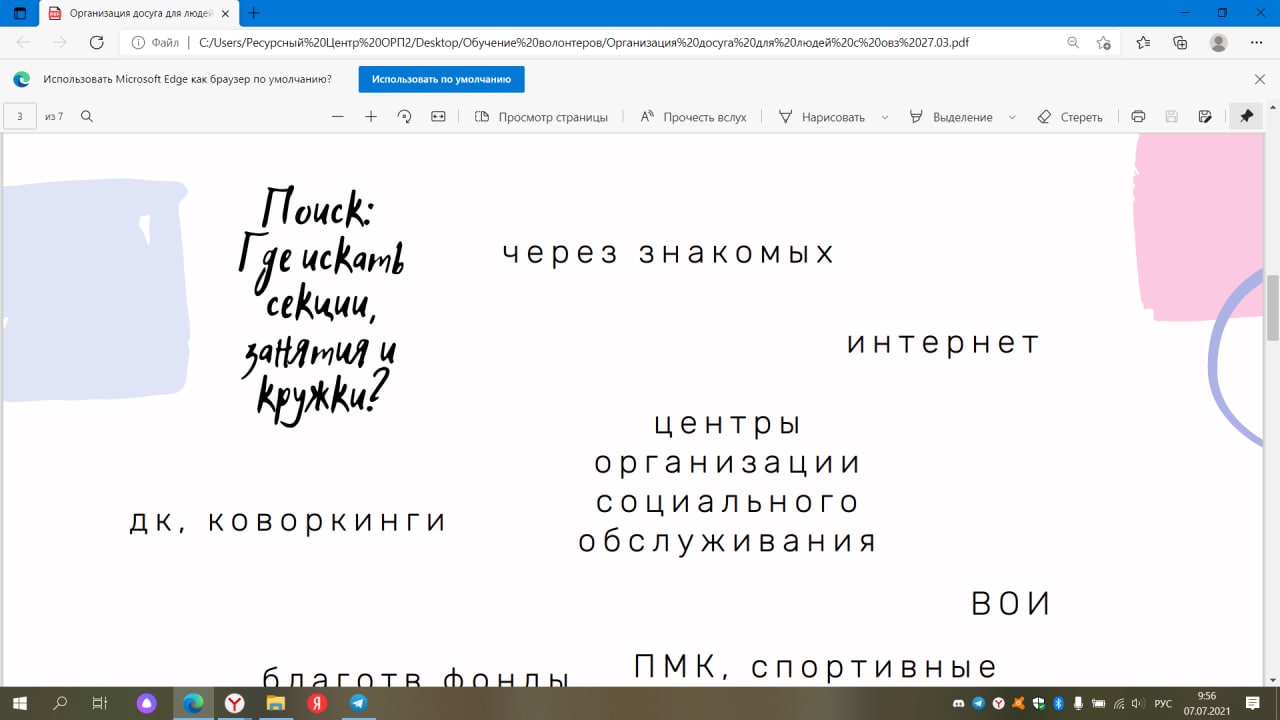Click the page number input field
This screenshot has height=720, width=1280.
(x=20, y=116)
